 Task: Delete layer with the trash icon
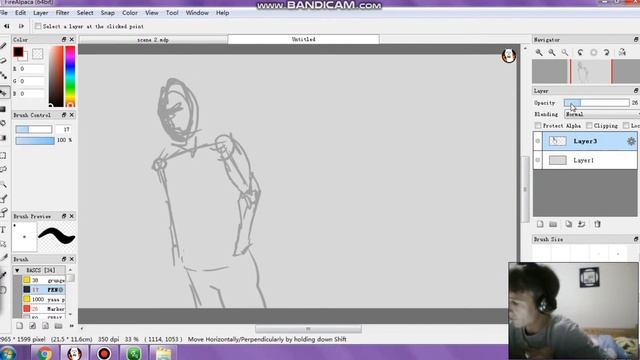(x=597, y=224)
